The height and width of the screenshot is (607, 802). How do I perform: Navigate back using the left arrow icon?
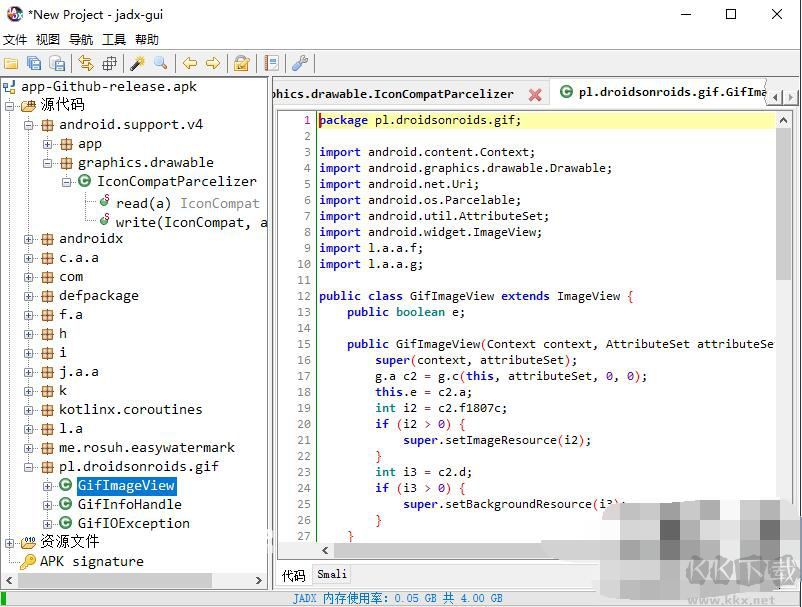coord(190,62)
